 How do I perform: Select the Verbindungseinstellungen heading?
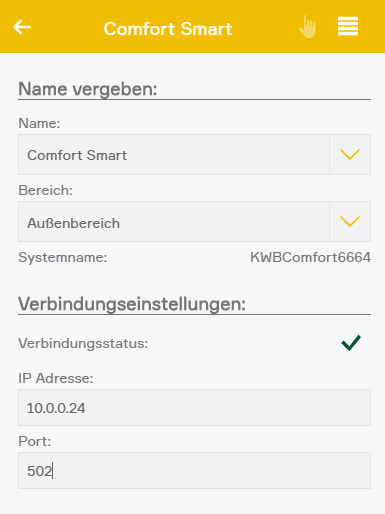click(132, 304)
